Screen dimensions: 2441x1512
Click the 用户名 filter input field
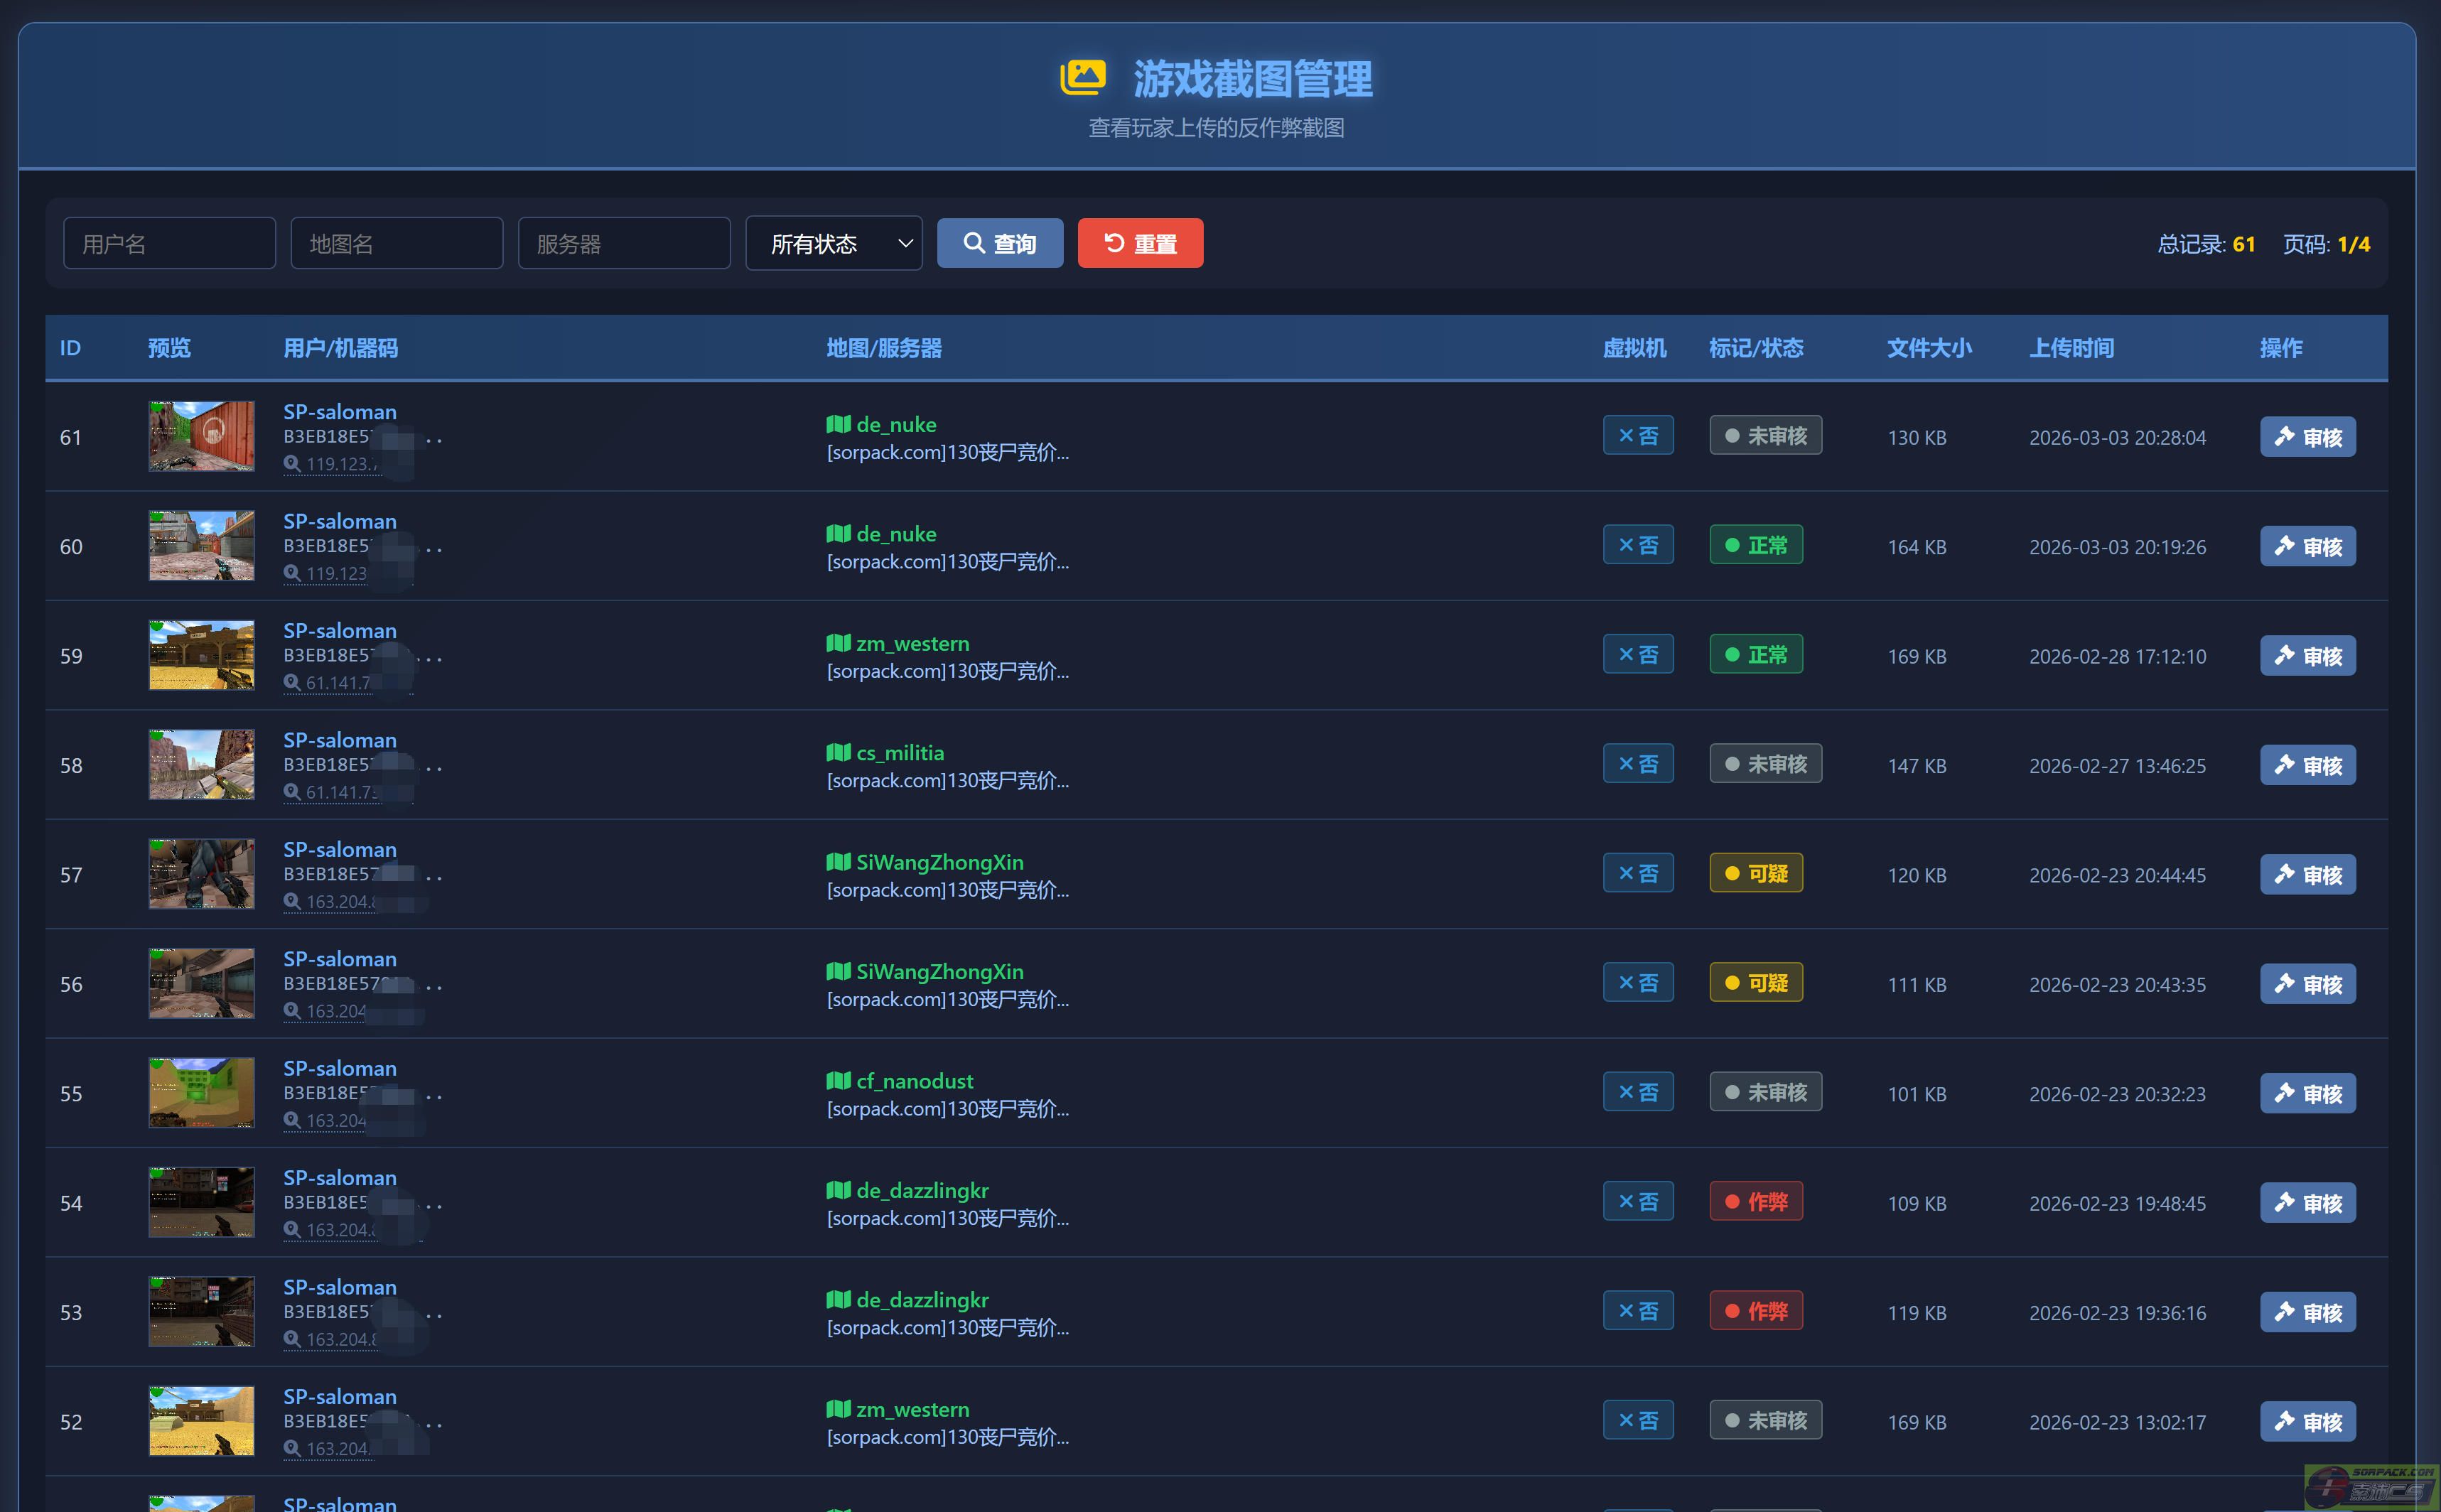click(169, 244)
